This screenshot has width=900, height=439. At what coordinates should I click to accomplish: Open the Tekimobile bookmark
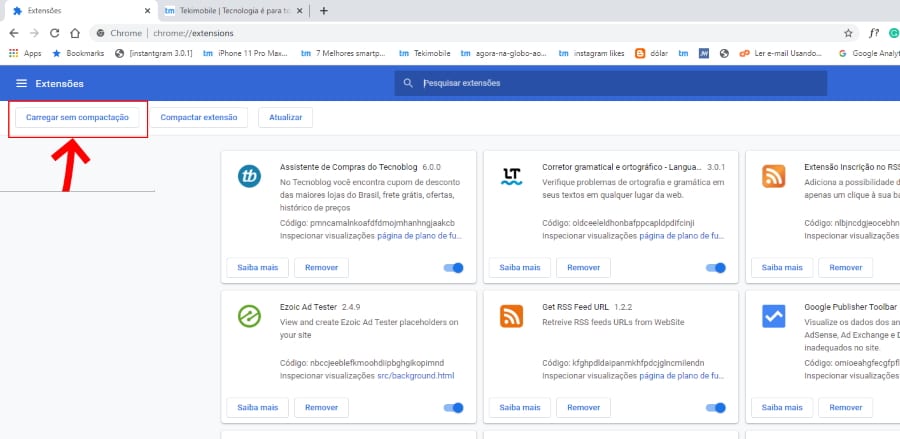click(425, 53)
